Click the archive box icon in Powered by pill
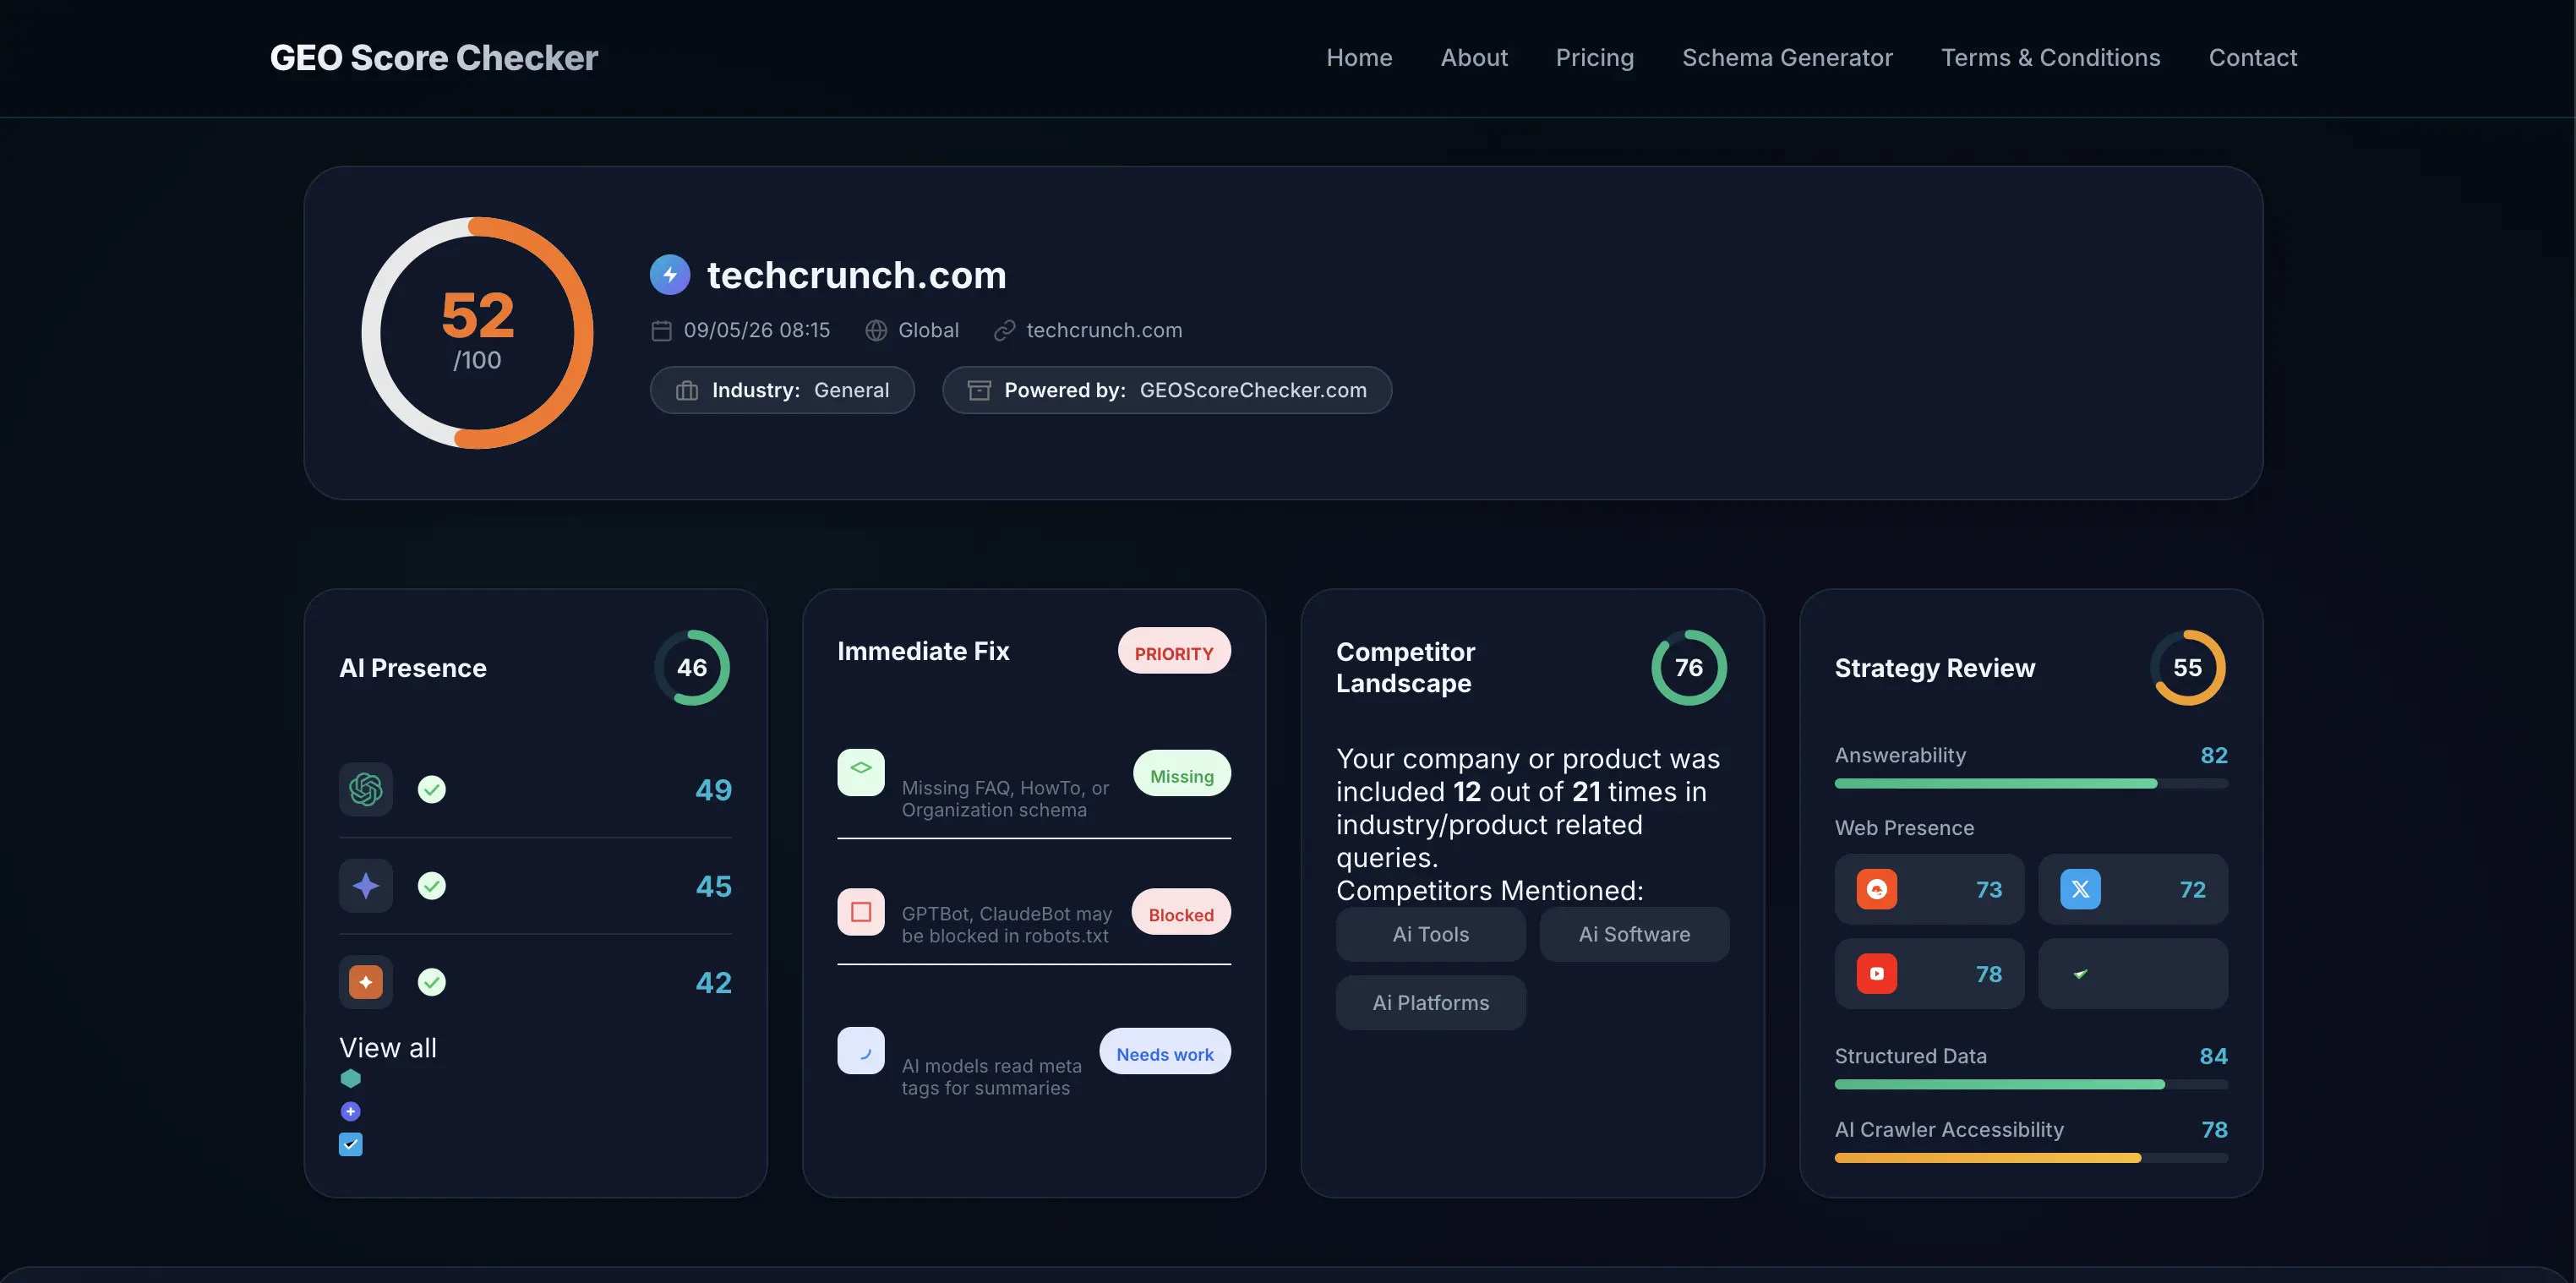The height and width of the screenshot is (1283, 2576). click(979, 390)
